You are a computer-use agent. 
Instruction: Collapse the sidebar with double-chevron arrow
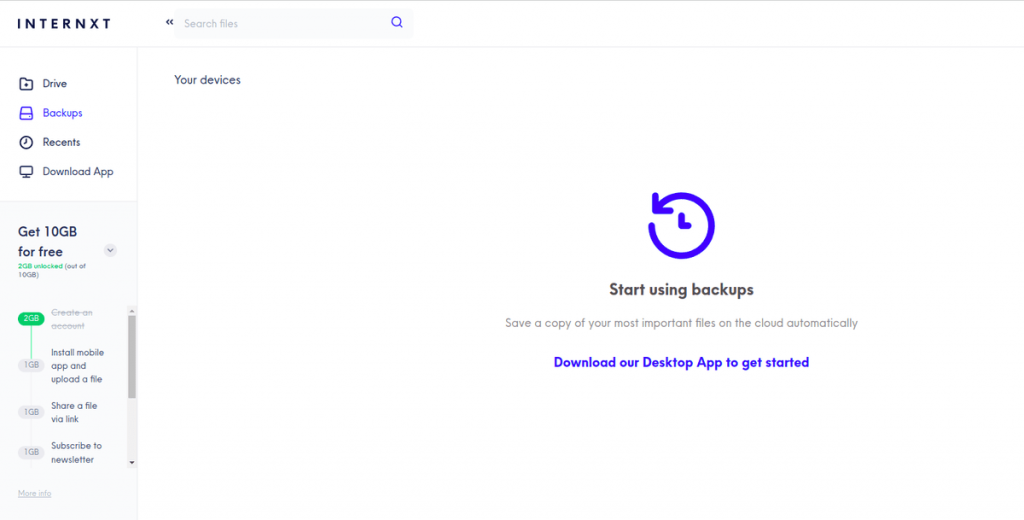click(169, 22)
